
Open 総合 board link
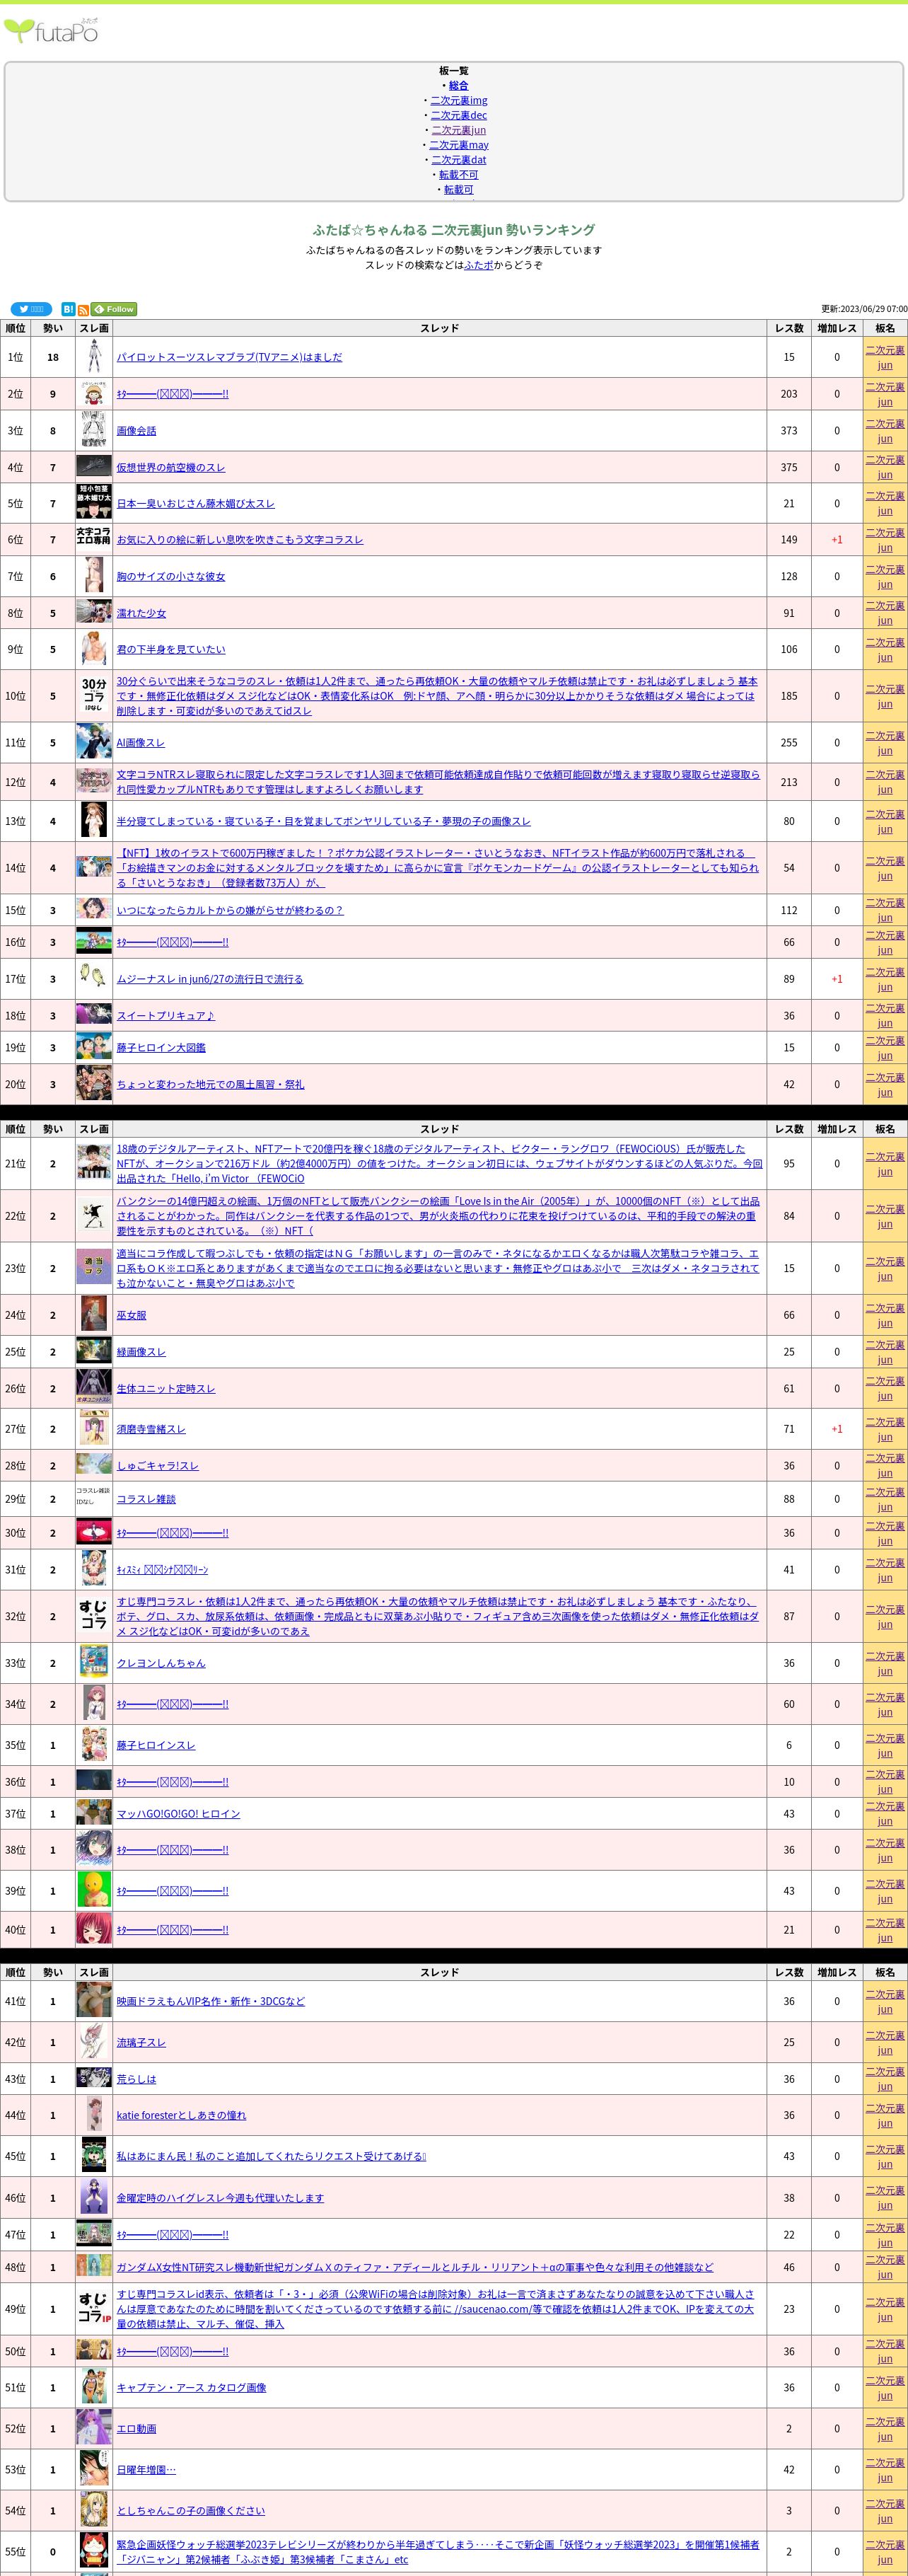(458, 86)
